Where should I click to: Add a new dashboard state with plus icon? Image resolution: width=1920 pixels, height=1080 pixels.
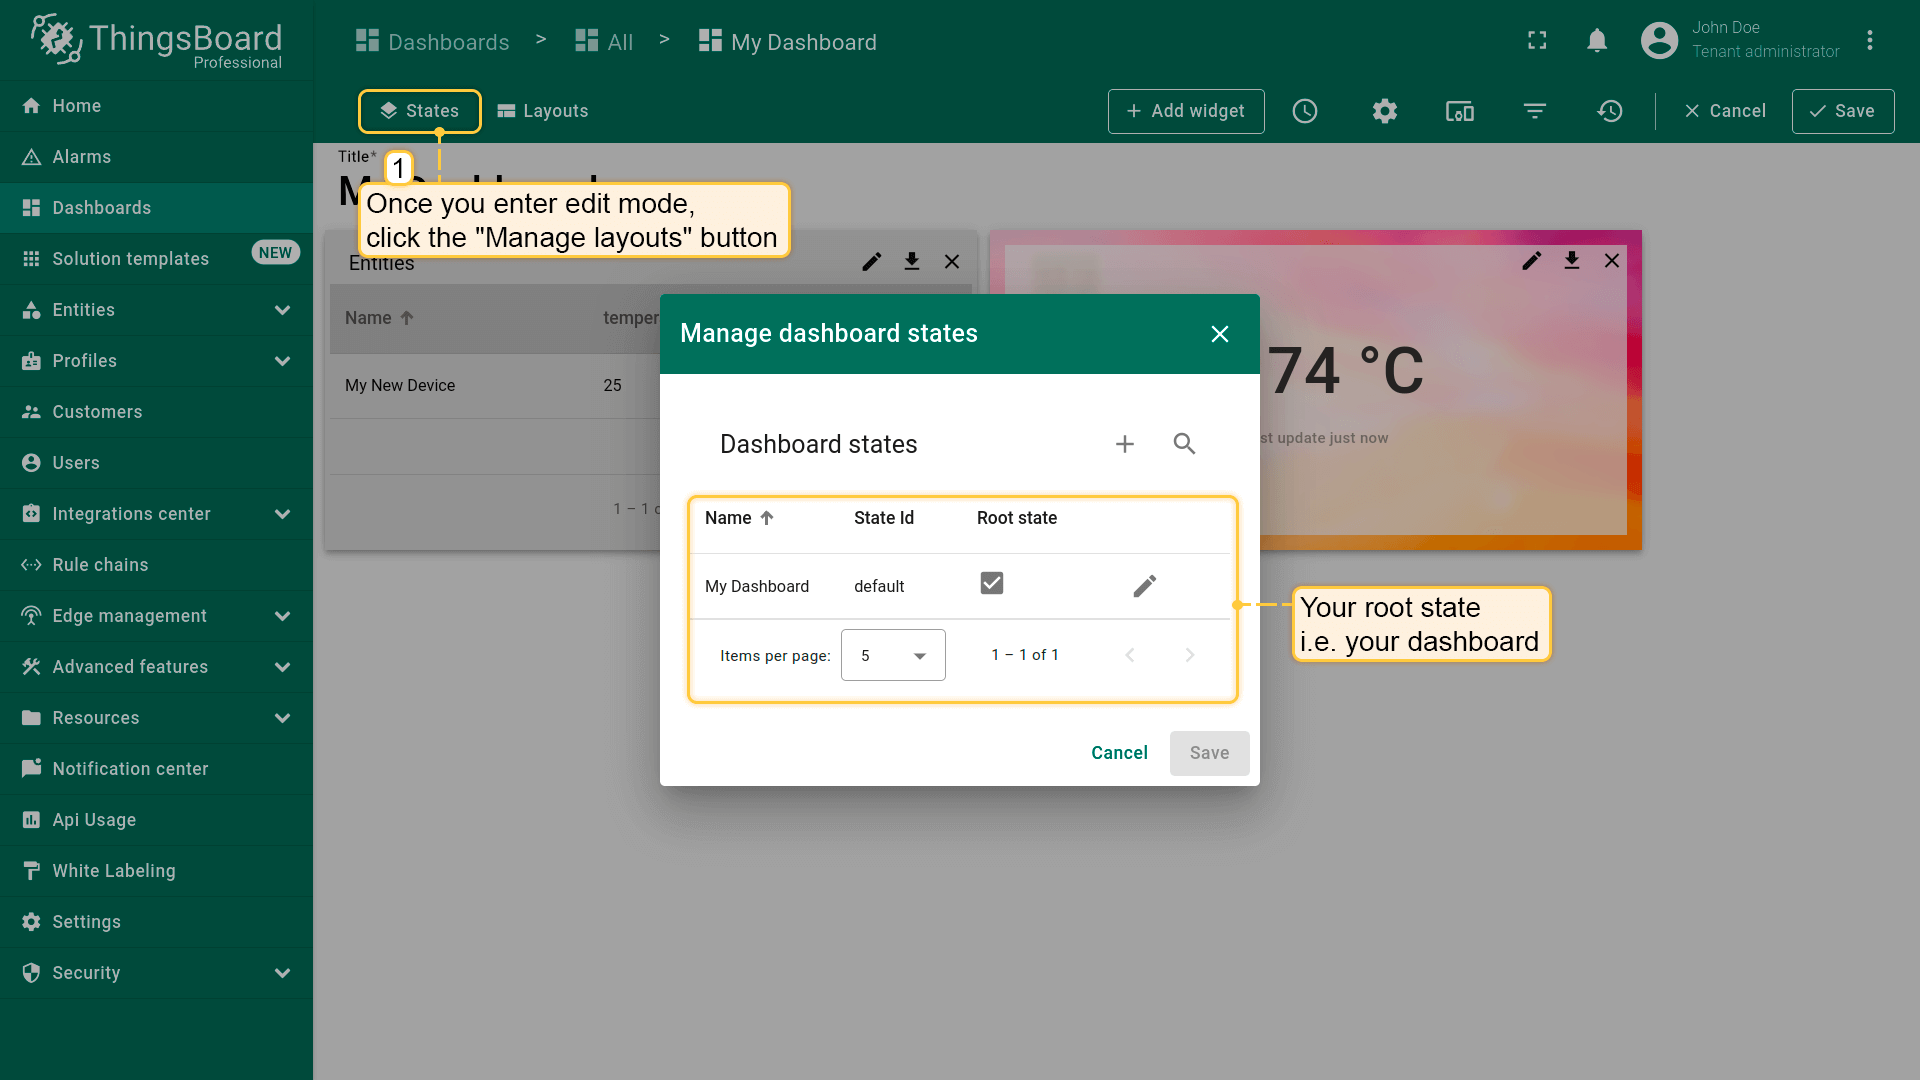(x=1125, y=444)
